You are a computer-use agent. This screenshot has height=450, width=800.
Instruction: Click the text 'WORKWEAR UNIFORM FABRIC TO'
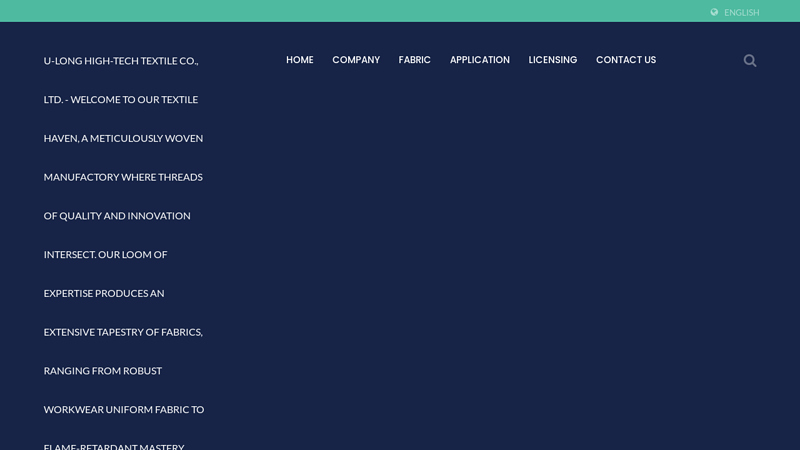[x=124, y=410]
